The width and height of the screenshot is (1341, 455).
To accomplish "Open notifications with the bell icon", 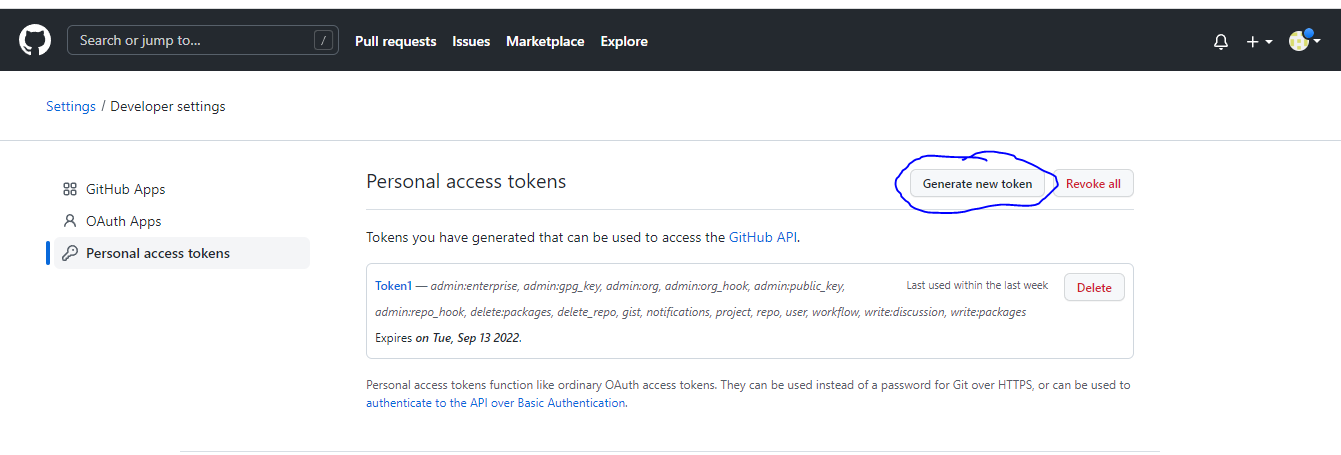I will pyautogui.click(x=1221, y=42).
